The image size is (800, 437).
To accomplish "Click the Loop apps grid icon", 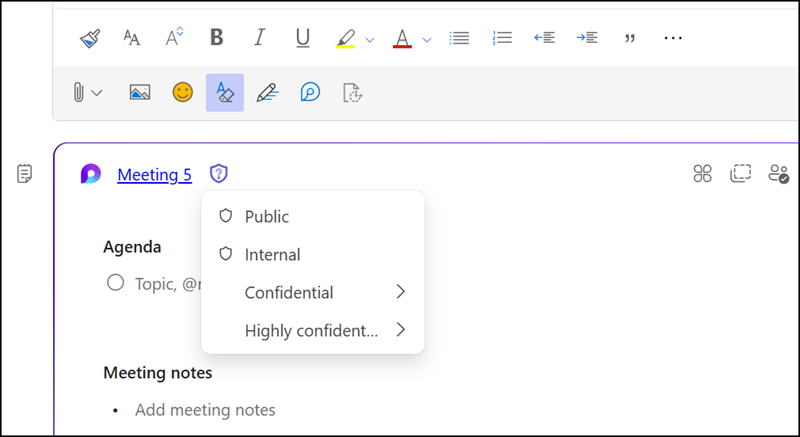I will tap(703, 173).
